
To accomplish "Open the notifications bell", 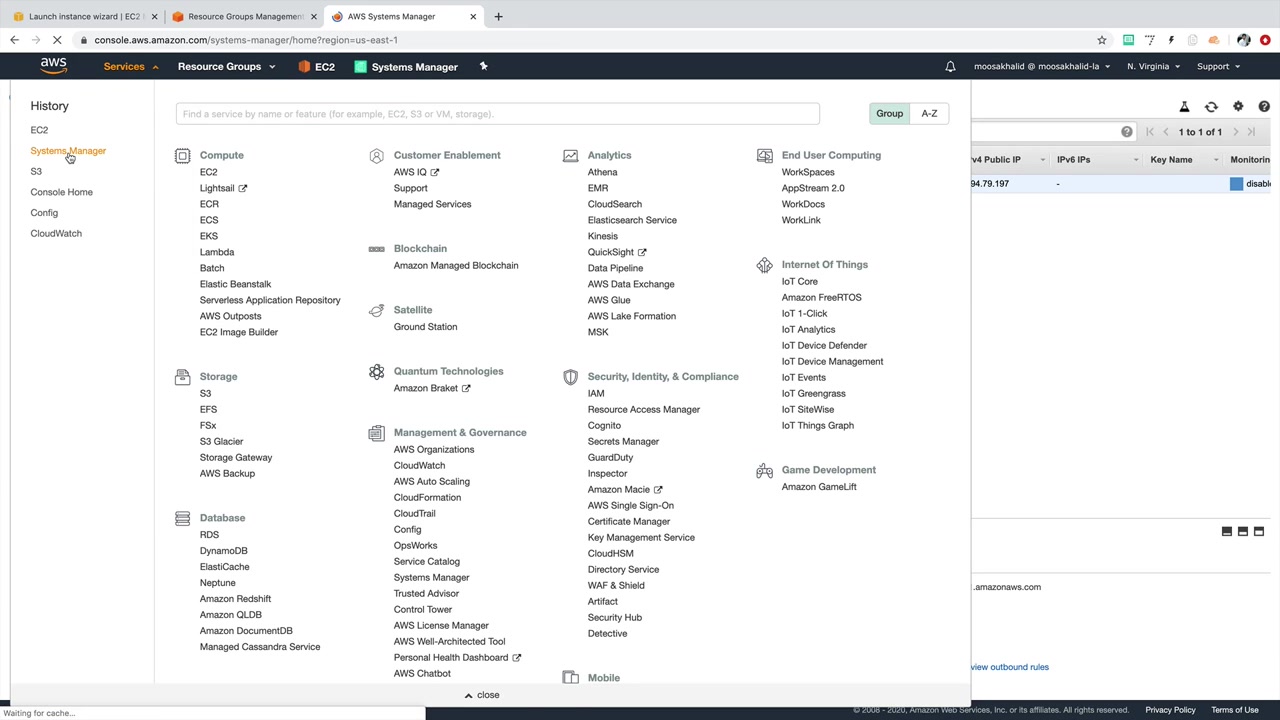I will tap(950, 67).
